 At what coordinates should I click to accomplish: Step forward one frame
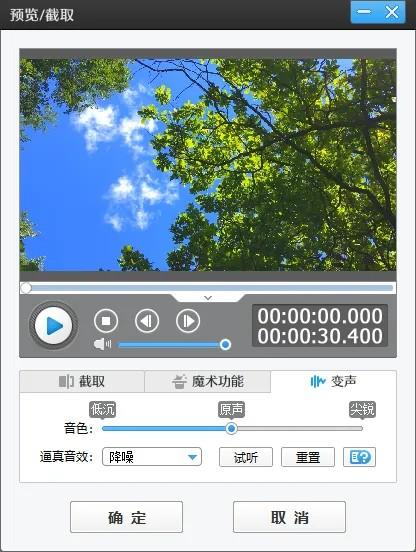[188, 321]
